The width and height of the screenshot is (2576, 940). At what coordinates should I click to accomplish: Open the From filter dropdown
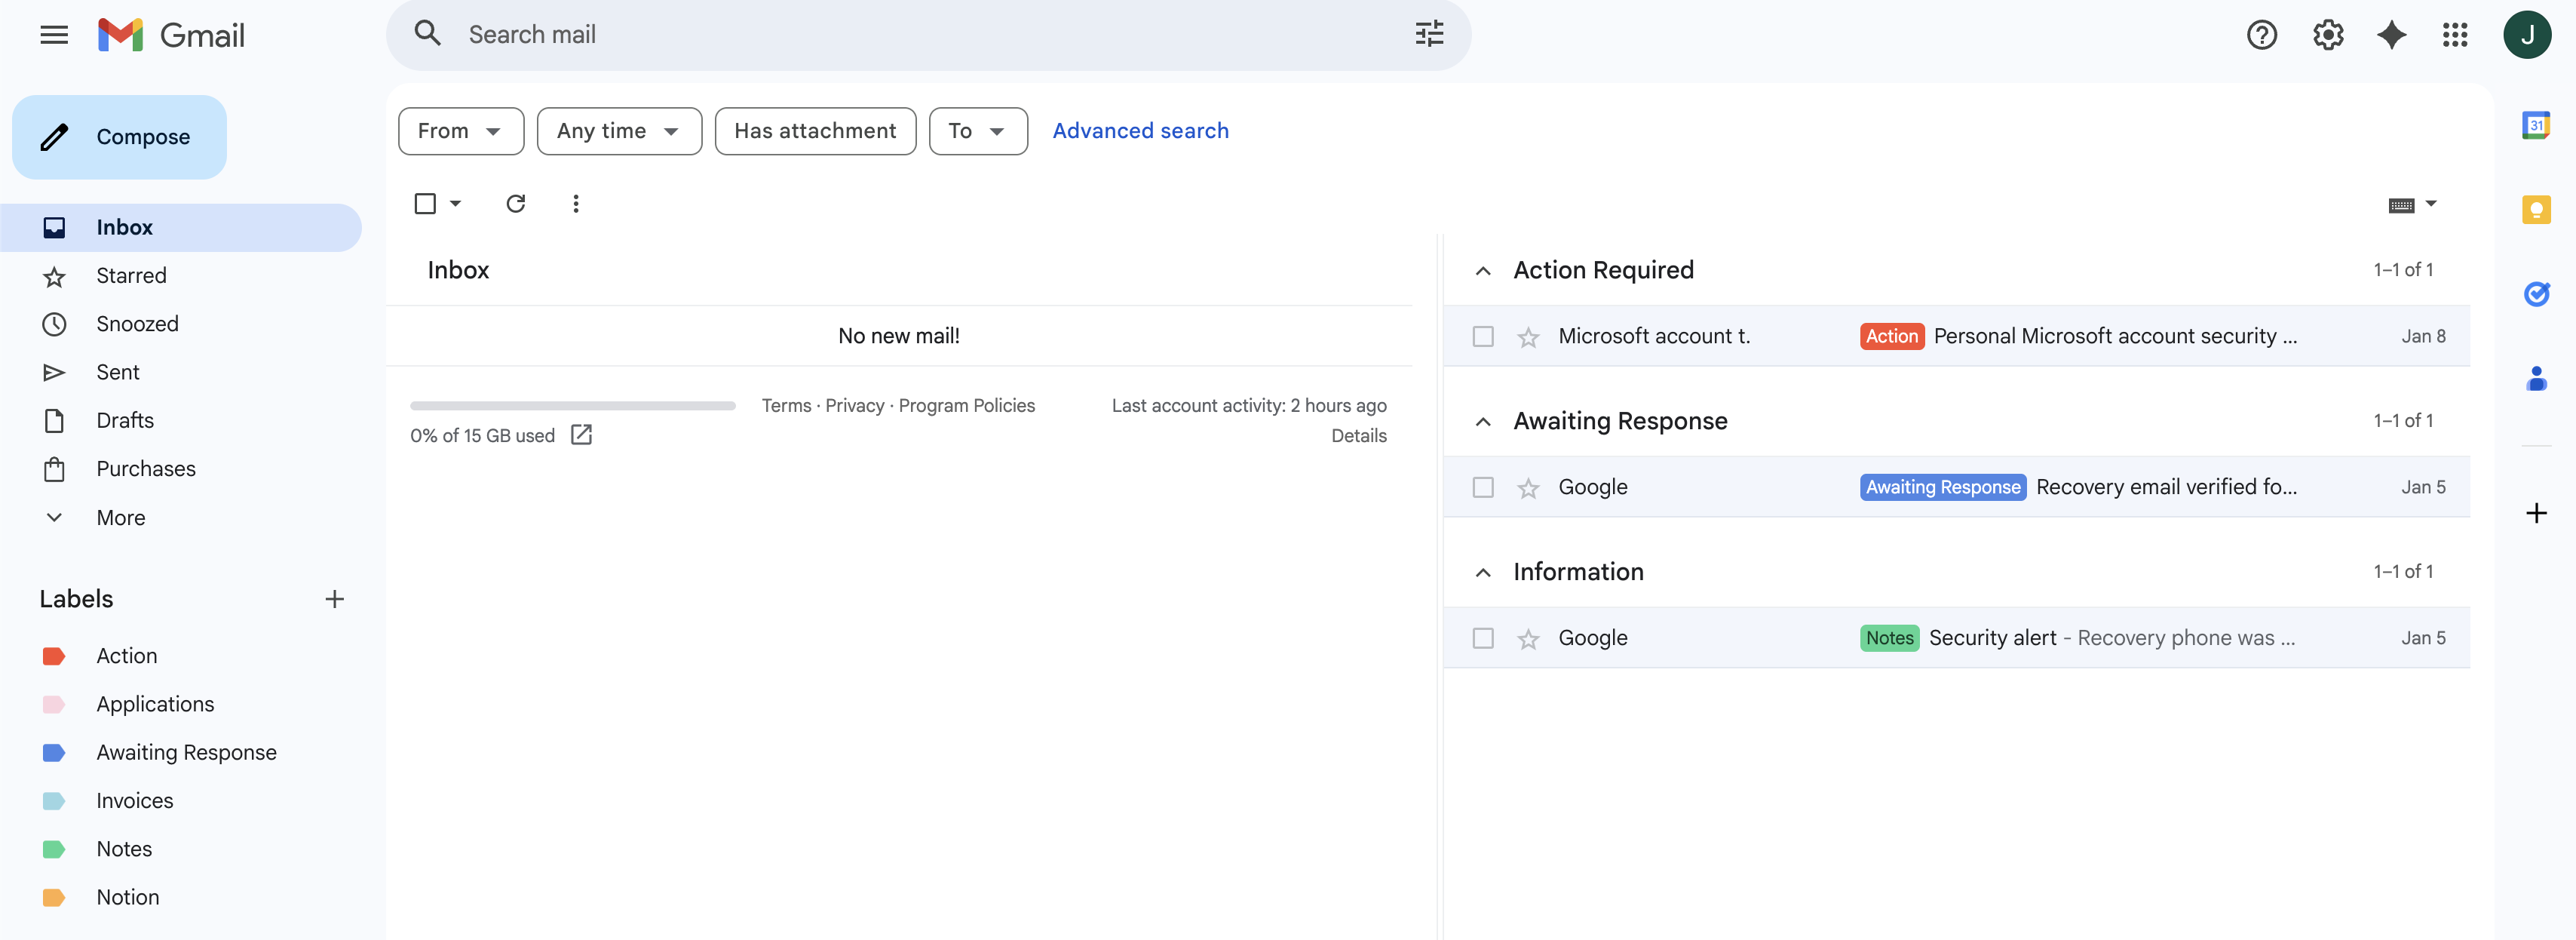pos(460,131)
